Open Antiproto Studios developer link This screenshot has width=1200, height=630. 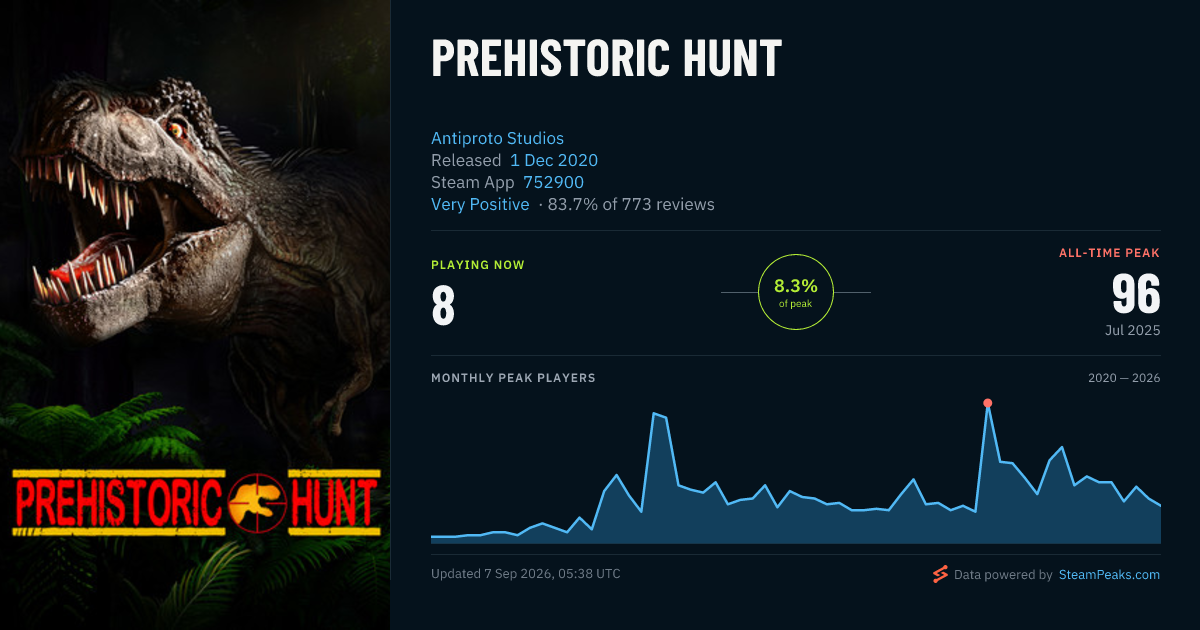click(x=497, y=138)
